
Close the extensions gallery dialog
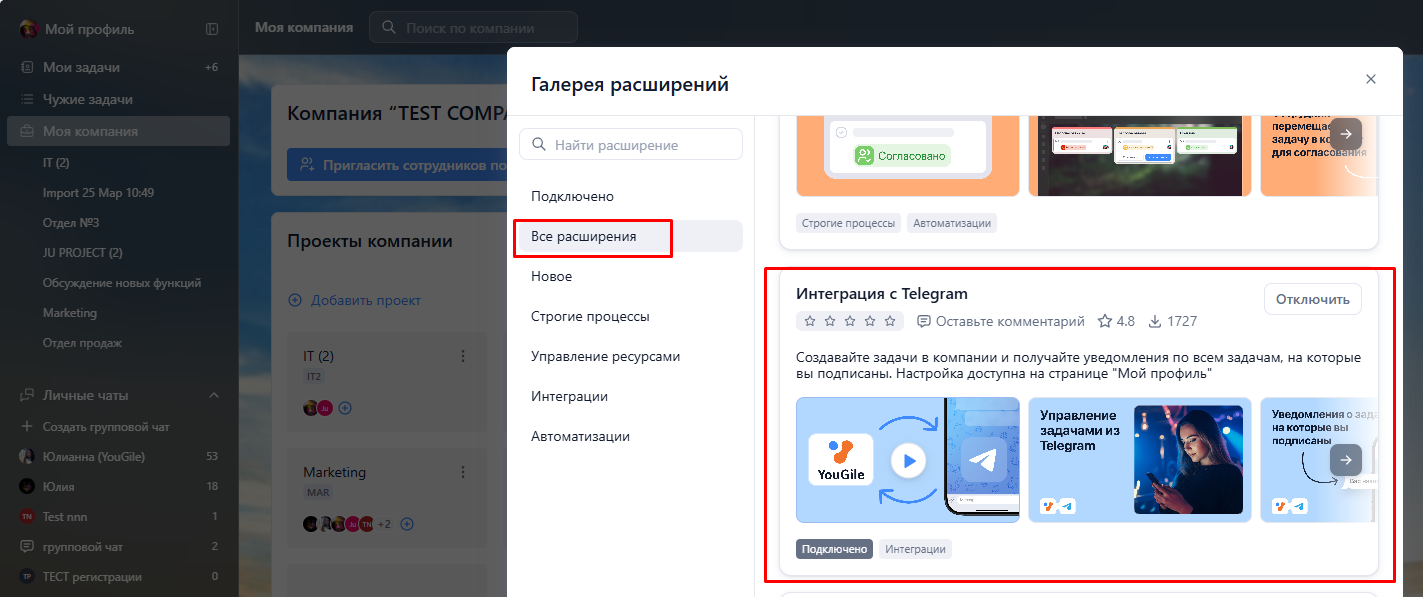click(x=1371, y=79)
